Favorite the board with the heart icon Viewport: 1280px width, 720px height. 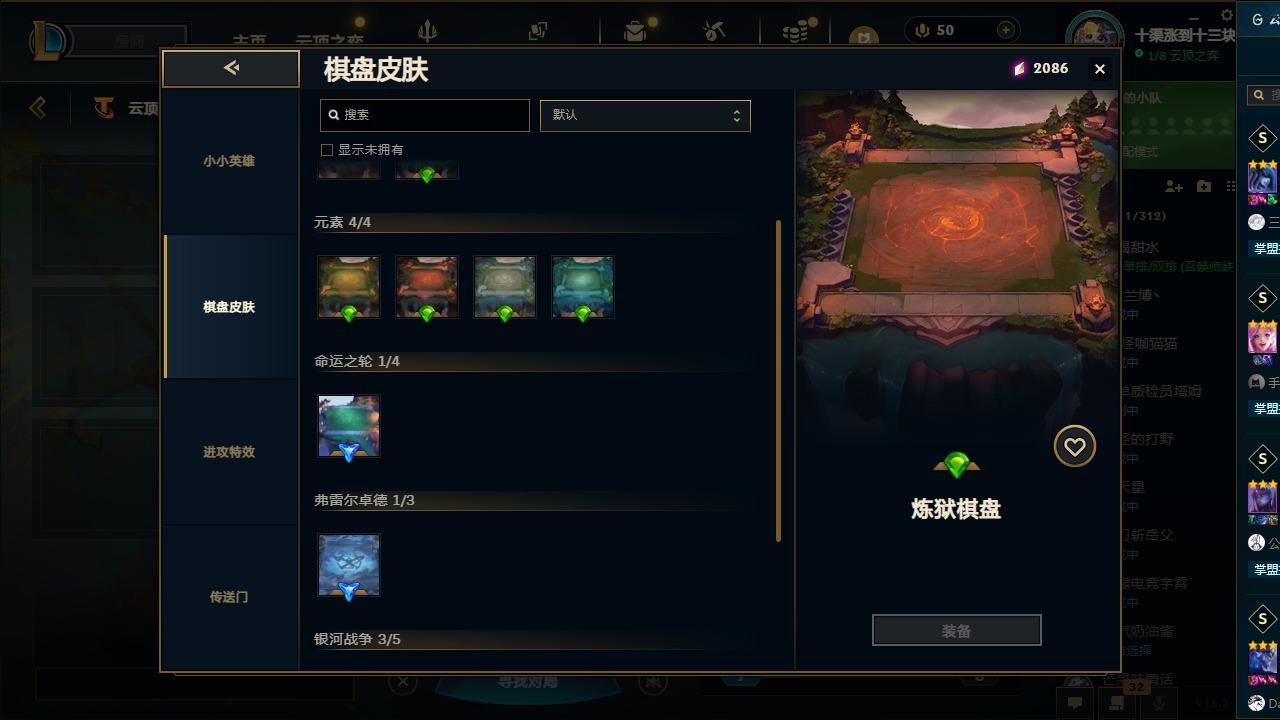pos(1075,446)
